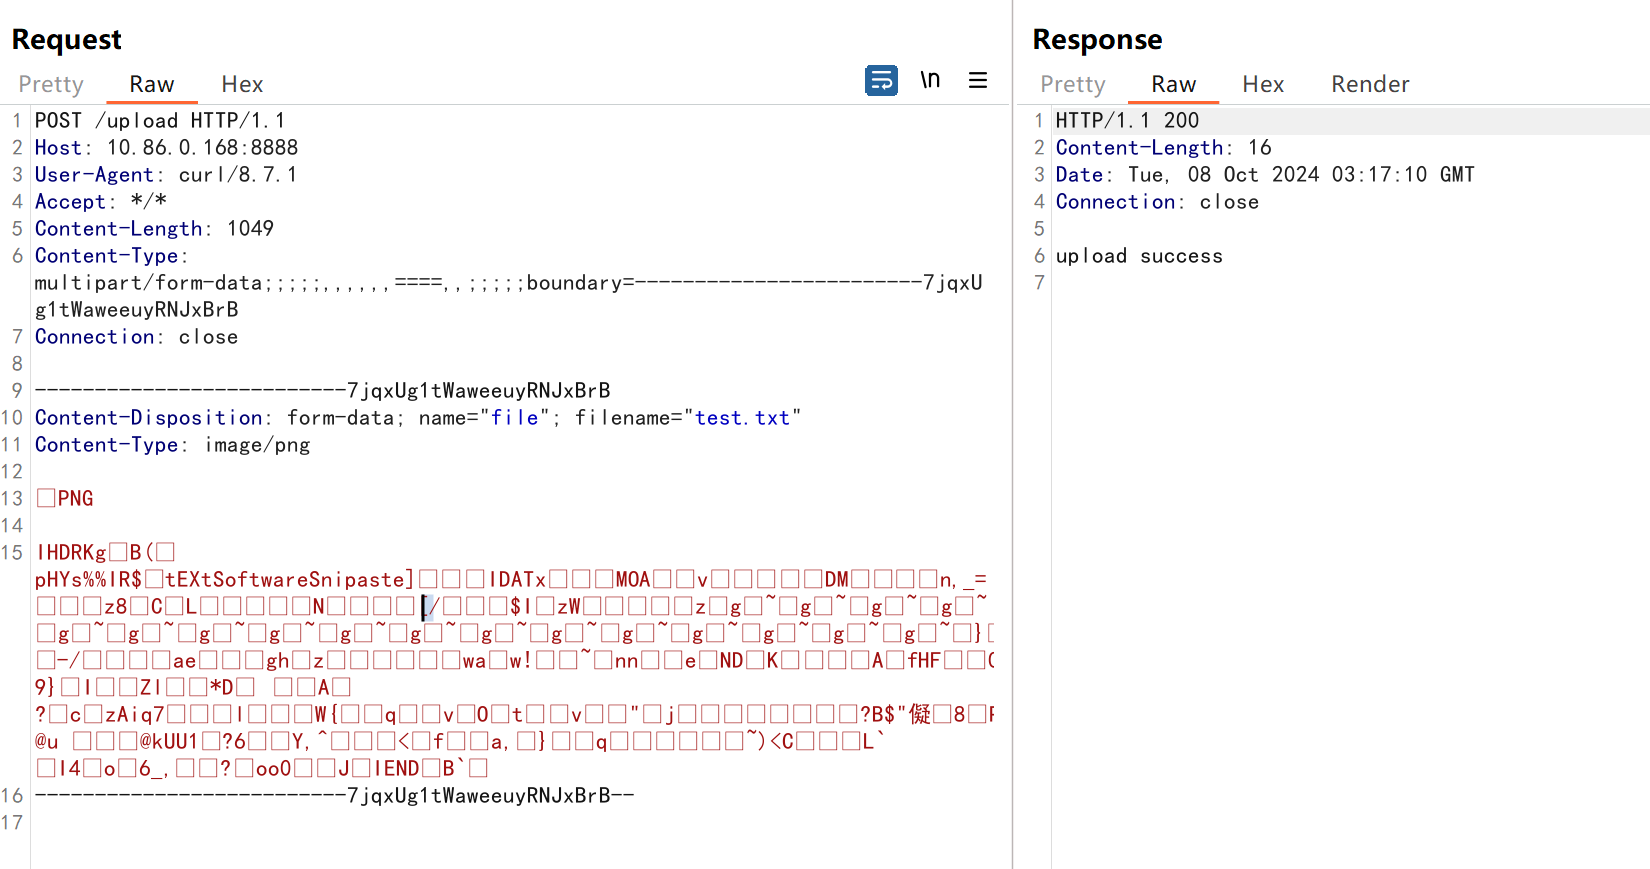This screenshot has height=869, width=1650.
Task: Click the filename "test.txt" value
Action: point(742,418)
